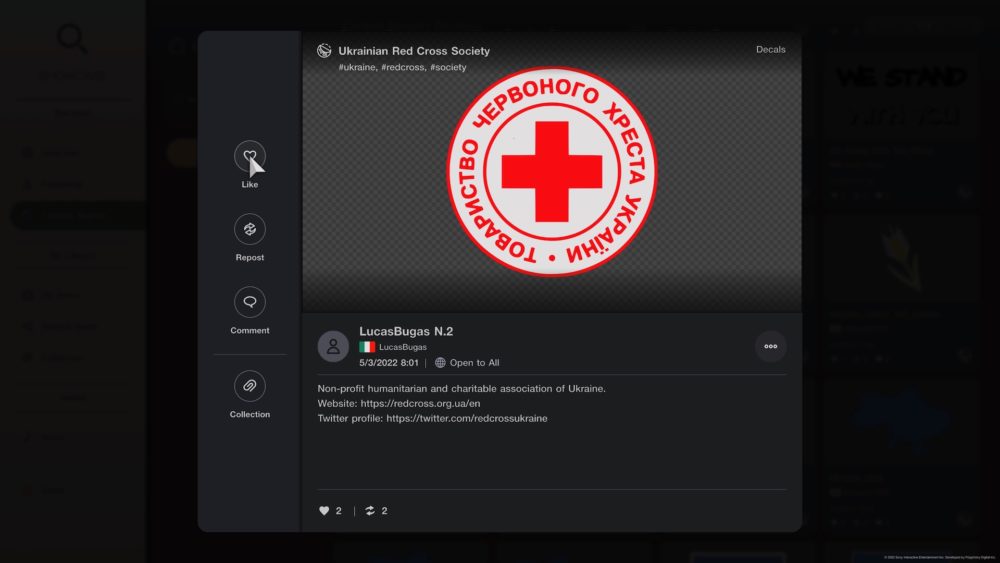Click the background search magnifier icon
The width and height of the screenshot is (1000, 563).
click(72, 39)
